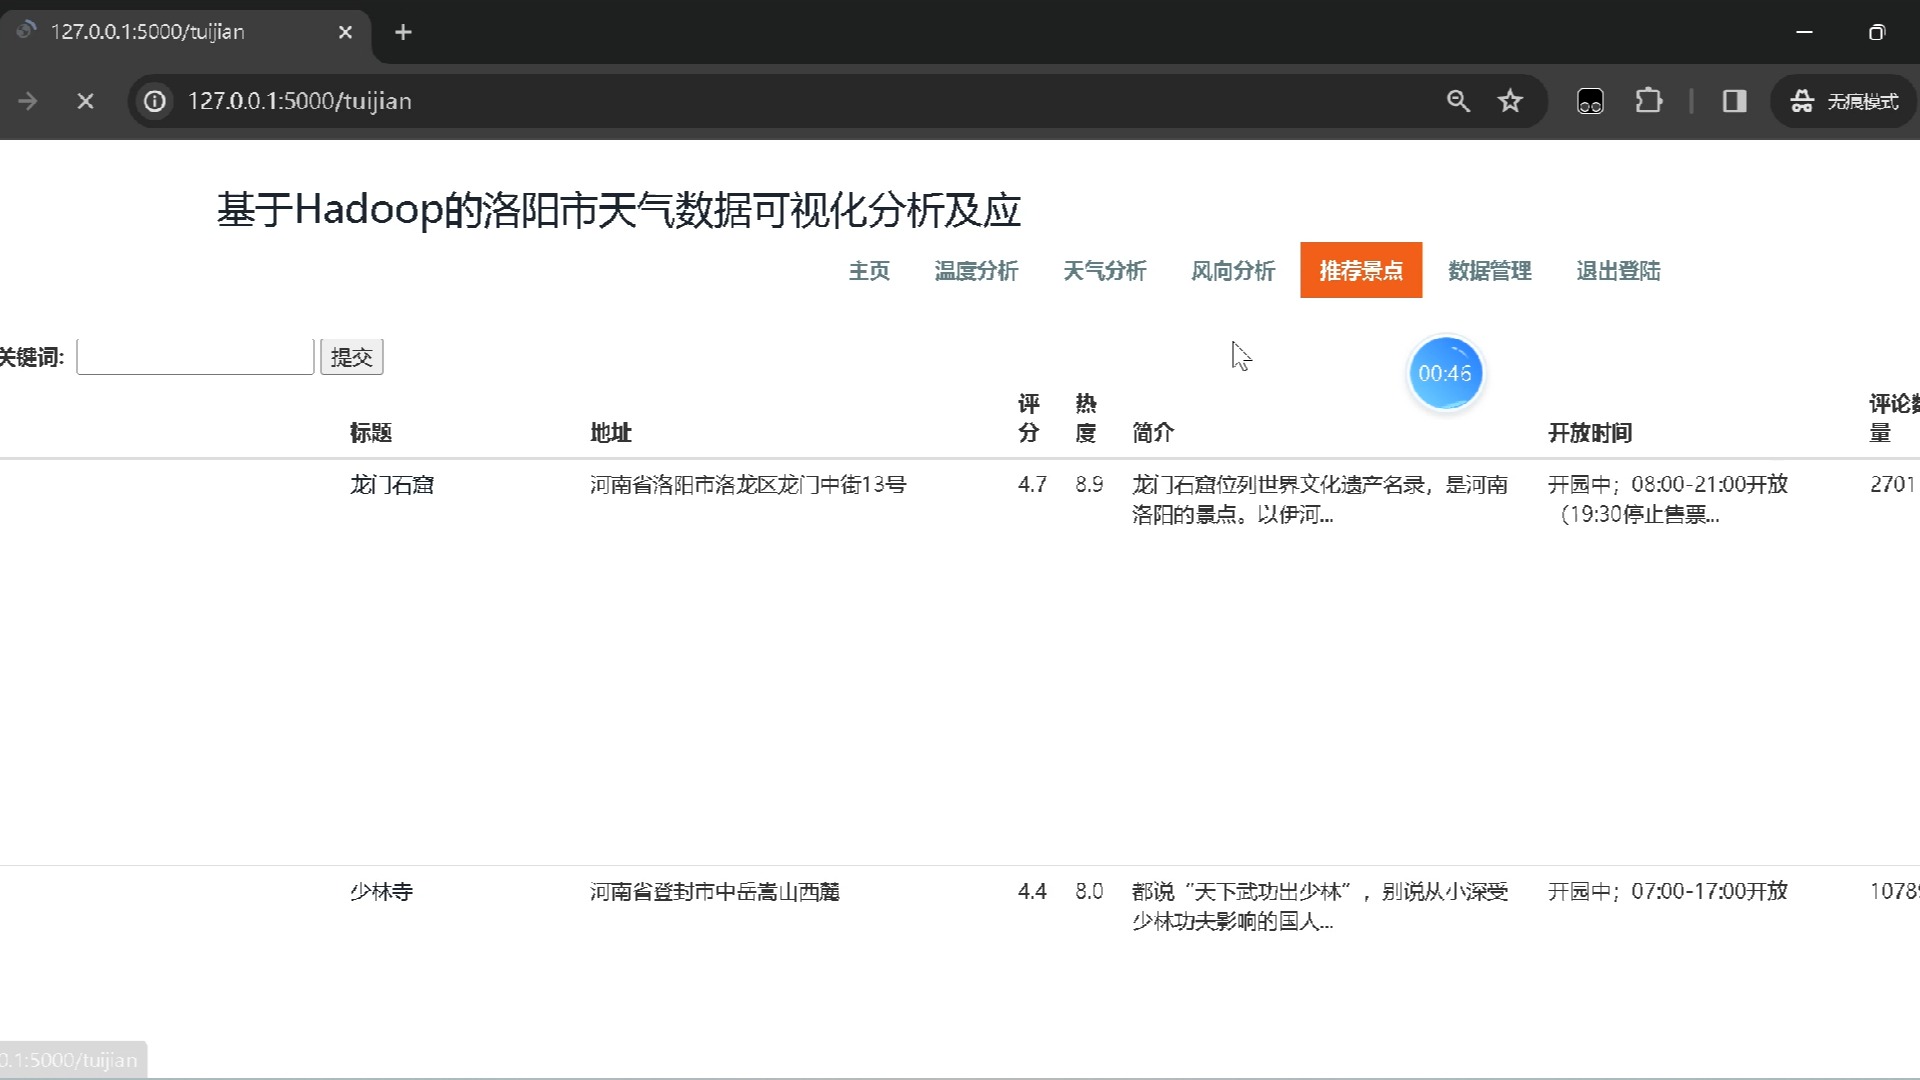Screen dimensions: 1920x1080
Task: Click the 评分 column header
Action: (1029, 418)
